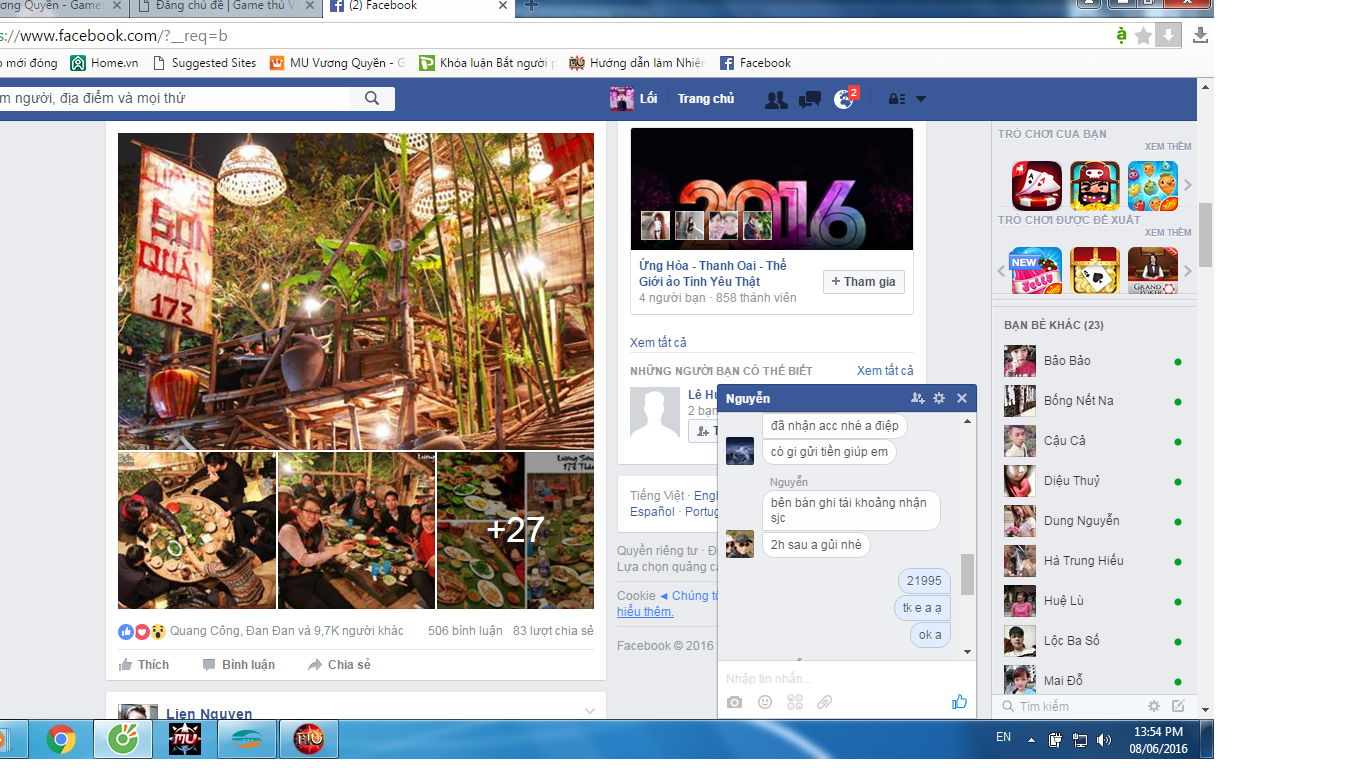Open the Facebook bookmark in bookmarks bar
Screen dimensions: 1366x768
tap(755, 63)
